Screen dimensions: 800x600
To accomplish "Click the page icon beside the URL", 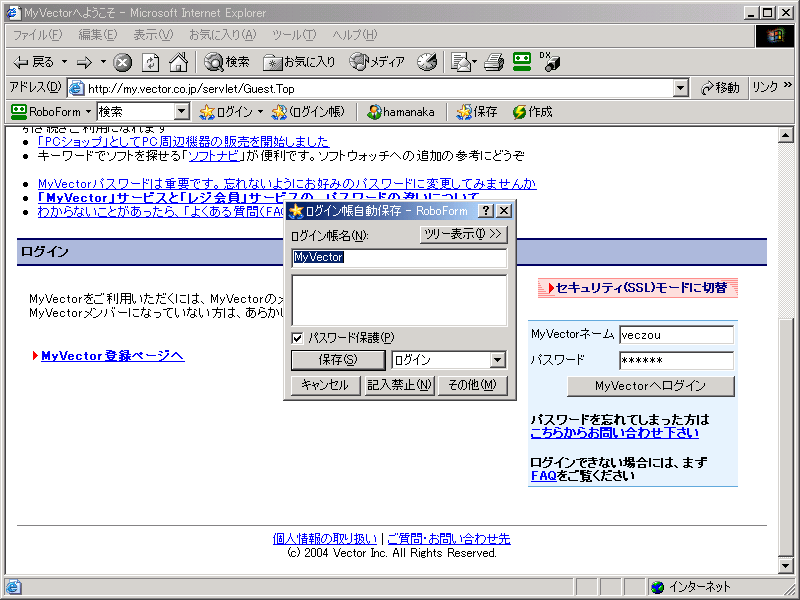I will [x=77, y=88].
